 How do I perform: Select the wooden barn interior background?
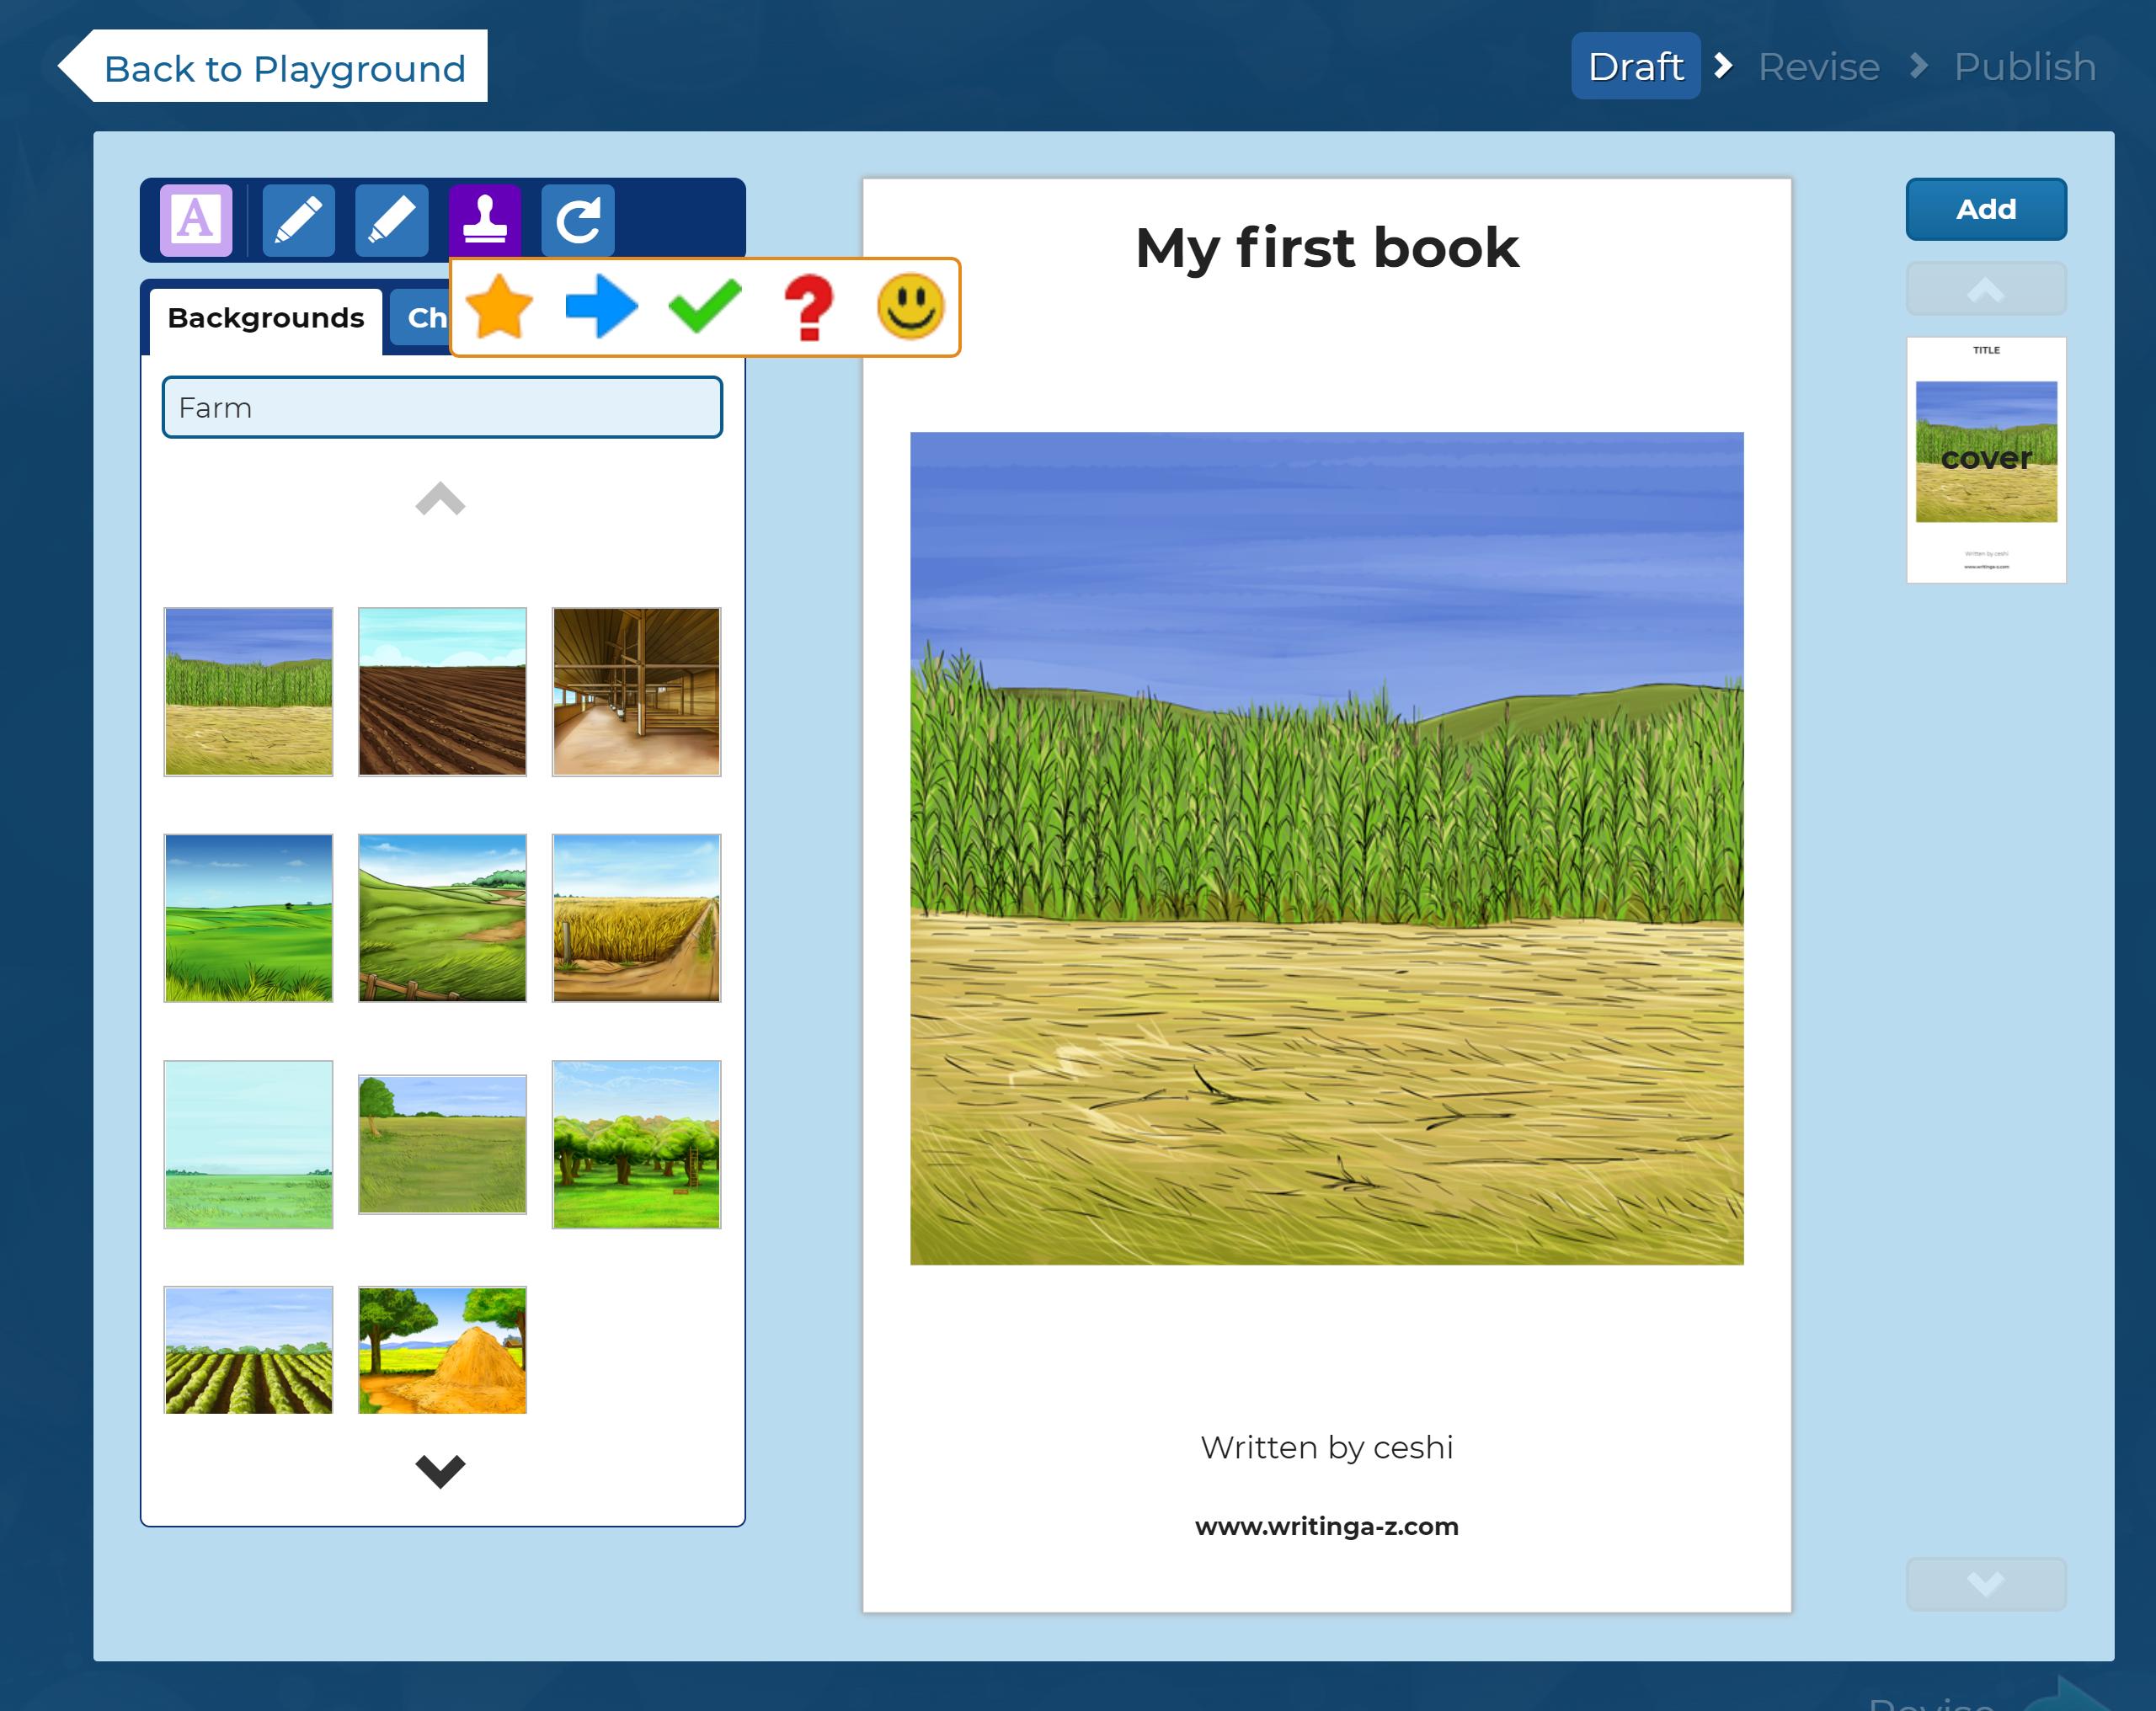(636, 691)
